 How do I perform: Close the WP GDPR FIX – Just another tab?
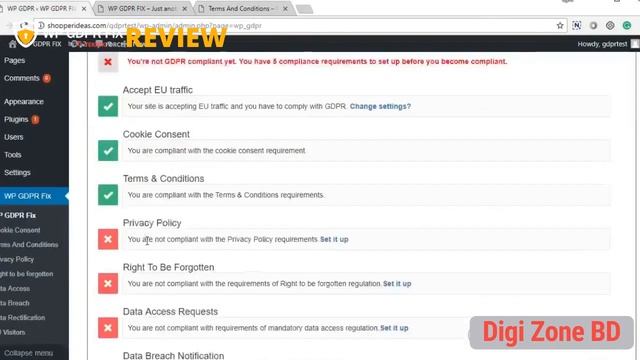(184, 9)
